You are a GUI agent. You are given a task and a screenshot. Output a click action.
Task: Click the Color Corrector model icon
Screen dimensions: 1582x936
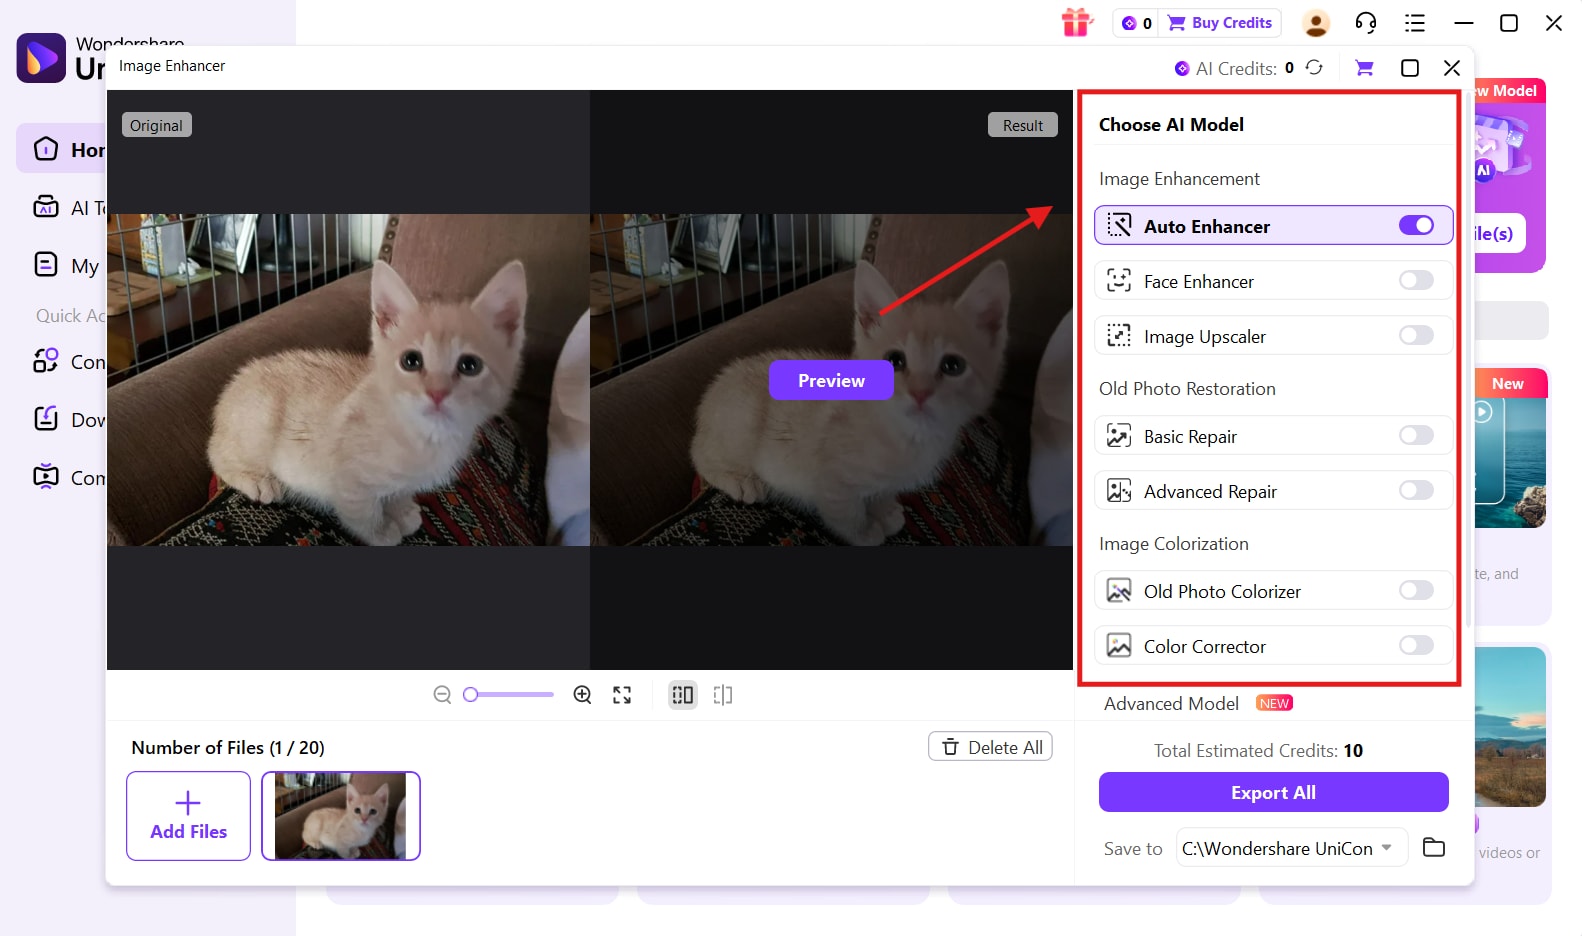click(x=1119, y=646)
